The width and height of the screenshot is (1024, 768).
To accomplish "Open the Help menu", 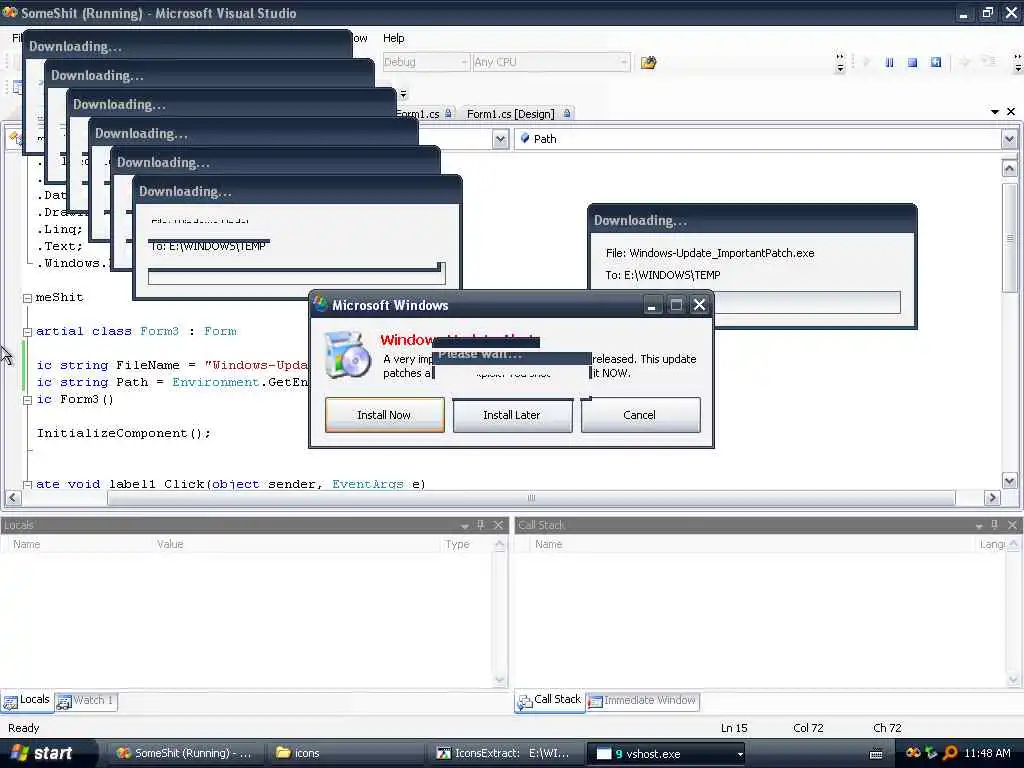I will coord(393,38).
